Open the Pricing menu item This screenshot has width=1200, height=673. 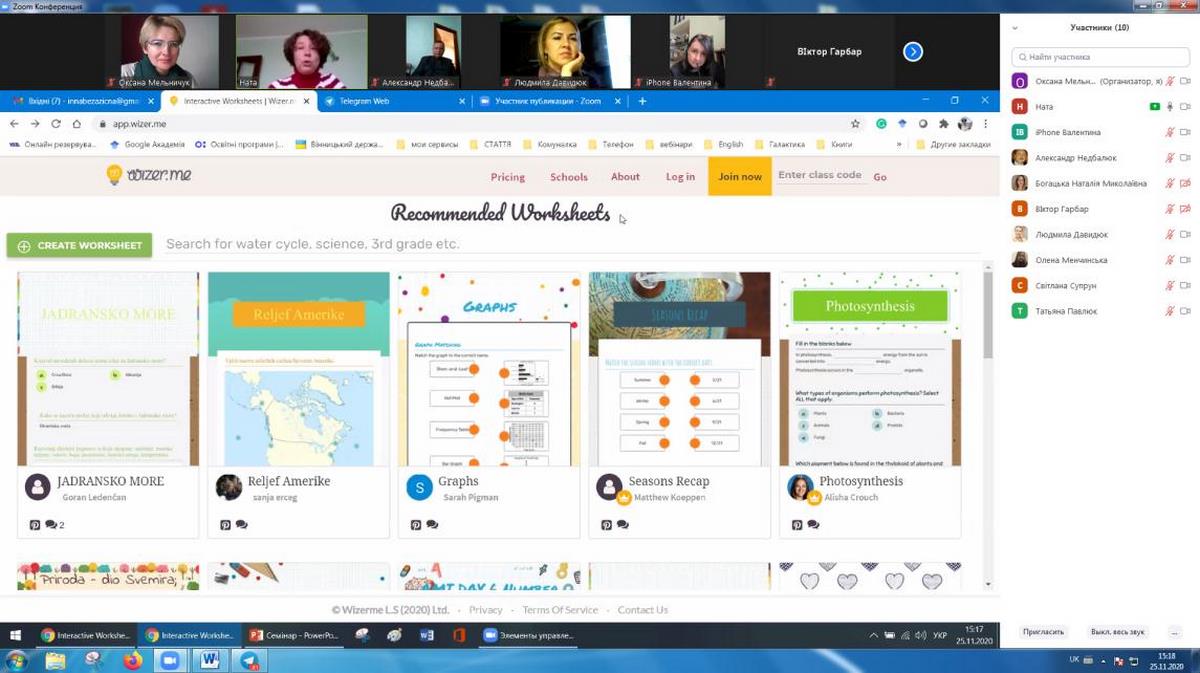507,177
